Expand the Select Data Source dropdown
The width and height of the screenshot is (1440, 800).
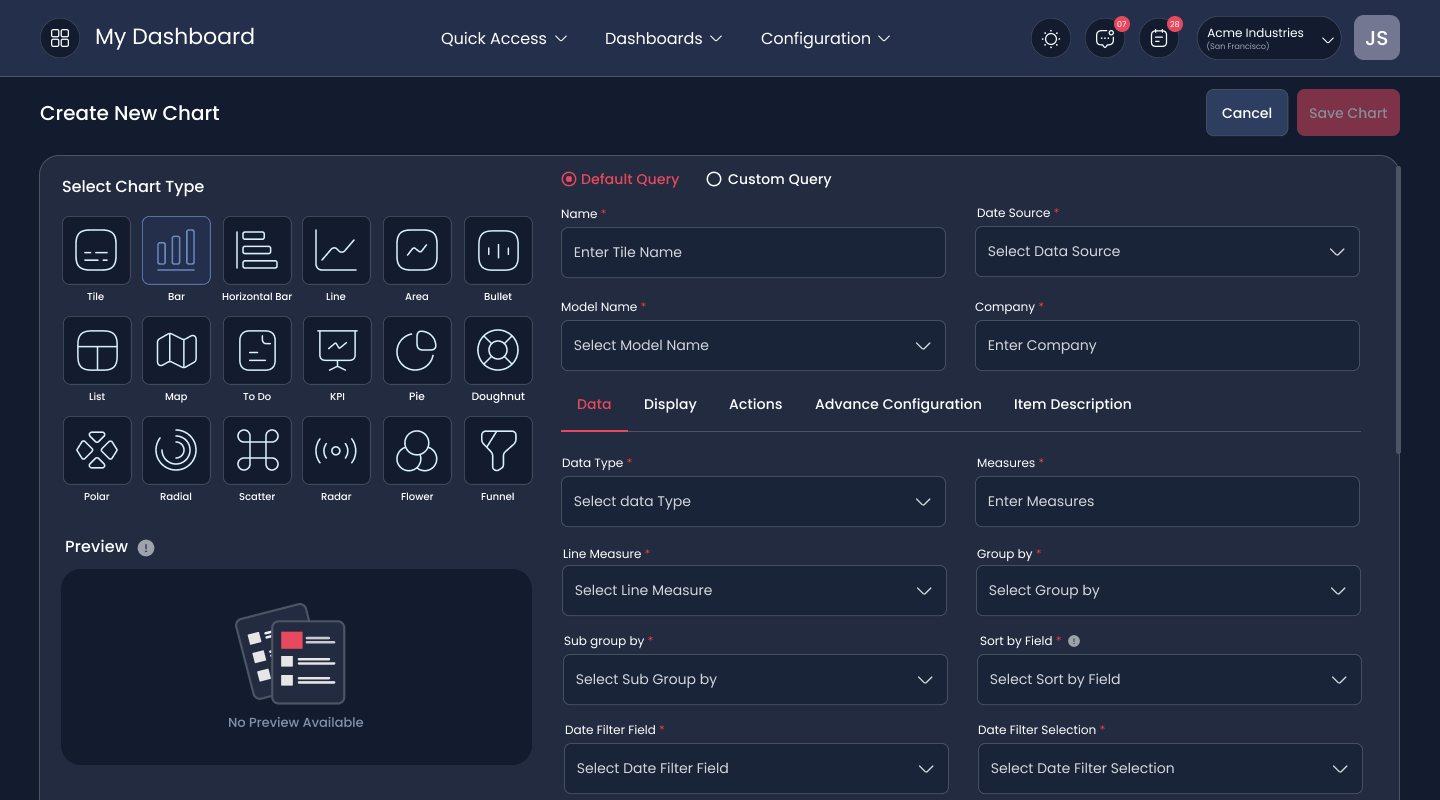pos(1167,251)
